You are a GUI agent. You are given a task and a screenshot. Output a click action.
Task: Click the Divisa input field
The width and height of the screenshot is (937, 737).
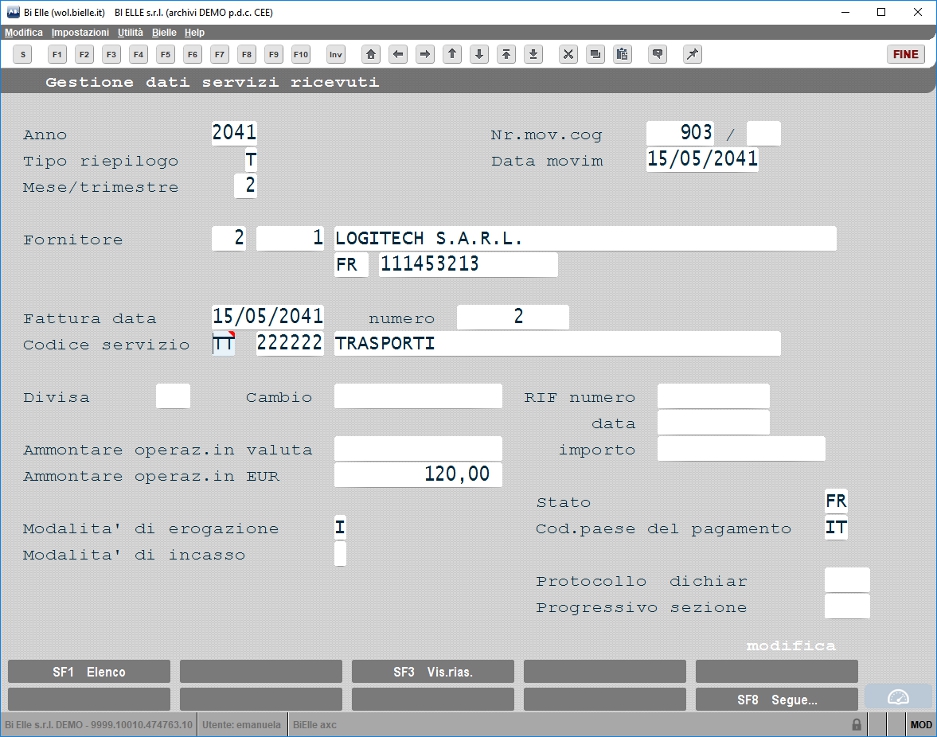[x=173, y=396]
